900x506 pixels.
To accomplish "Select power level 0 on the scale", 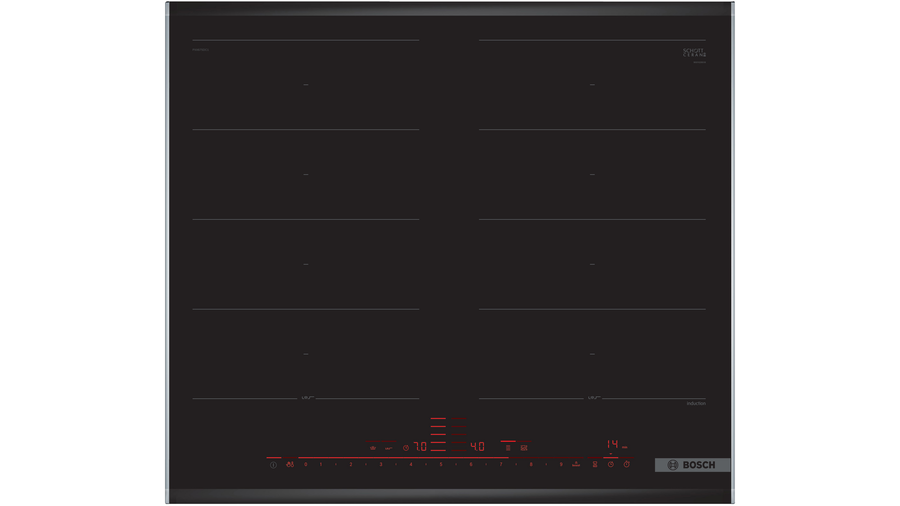I will [305, 465].
